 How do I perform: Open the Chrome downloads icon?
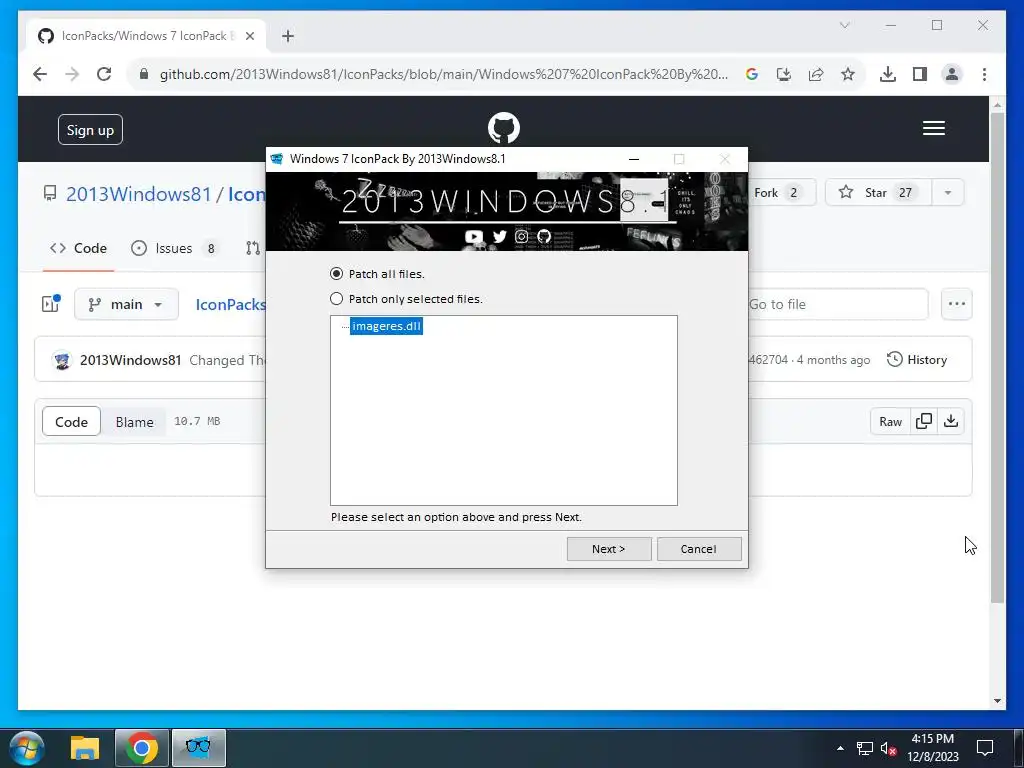tap(888, 74)
